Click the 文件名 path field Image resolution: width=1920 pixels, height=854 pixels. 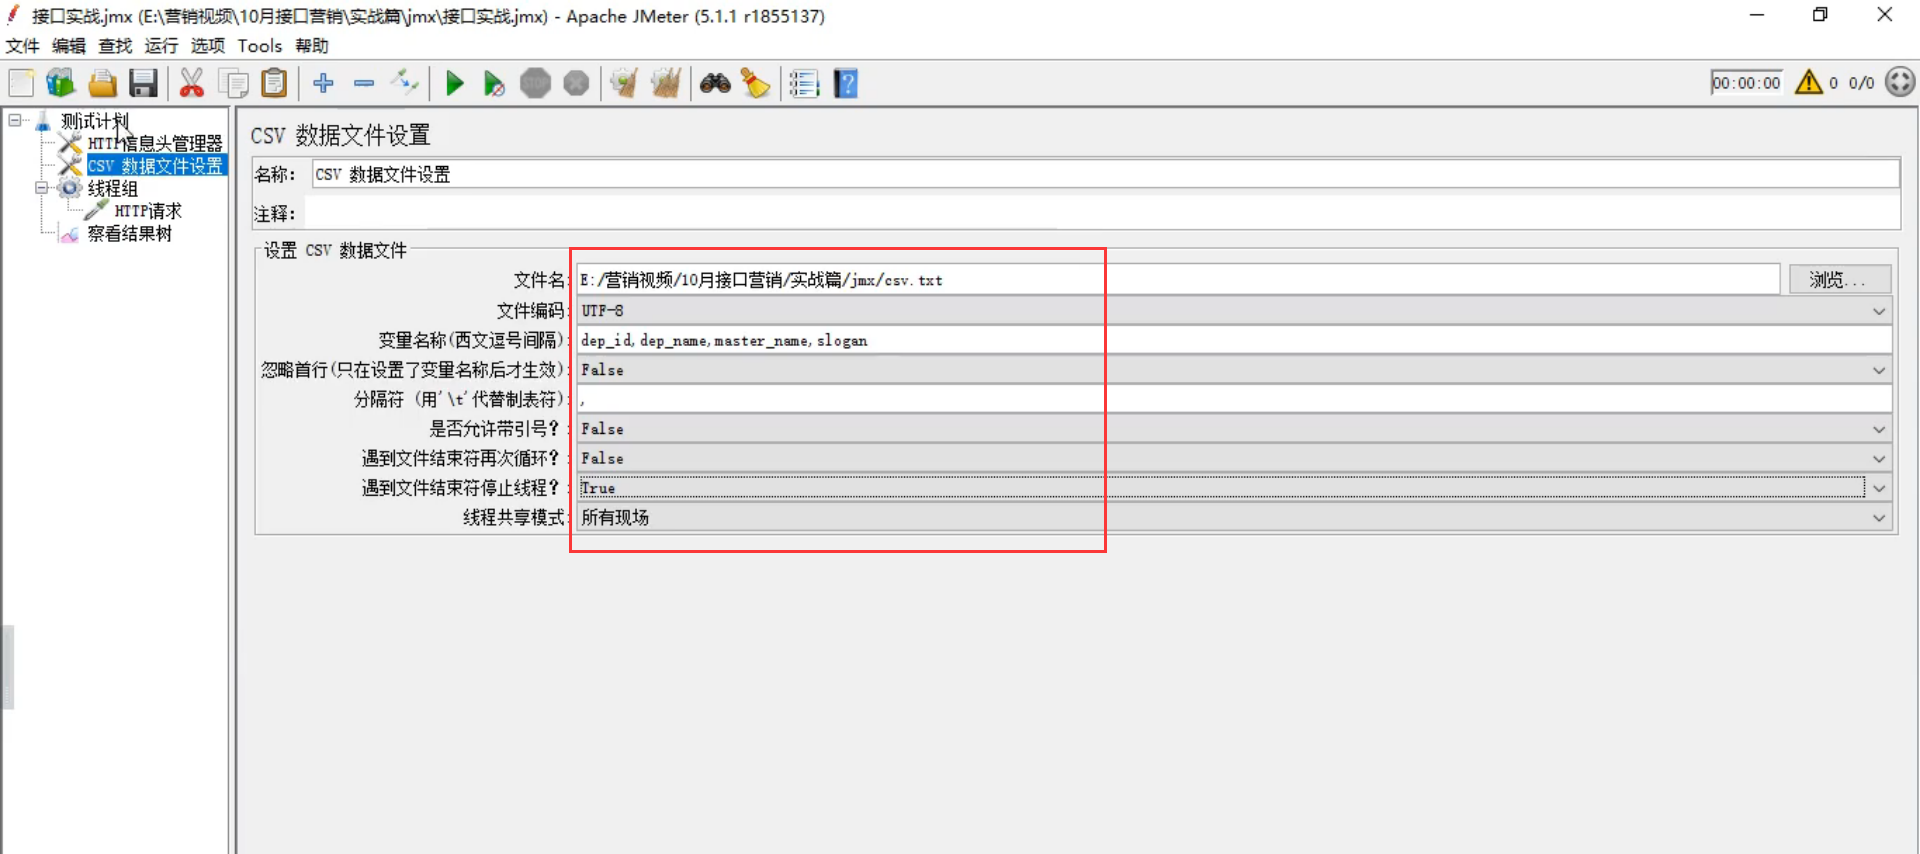(1178, 280)
